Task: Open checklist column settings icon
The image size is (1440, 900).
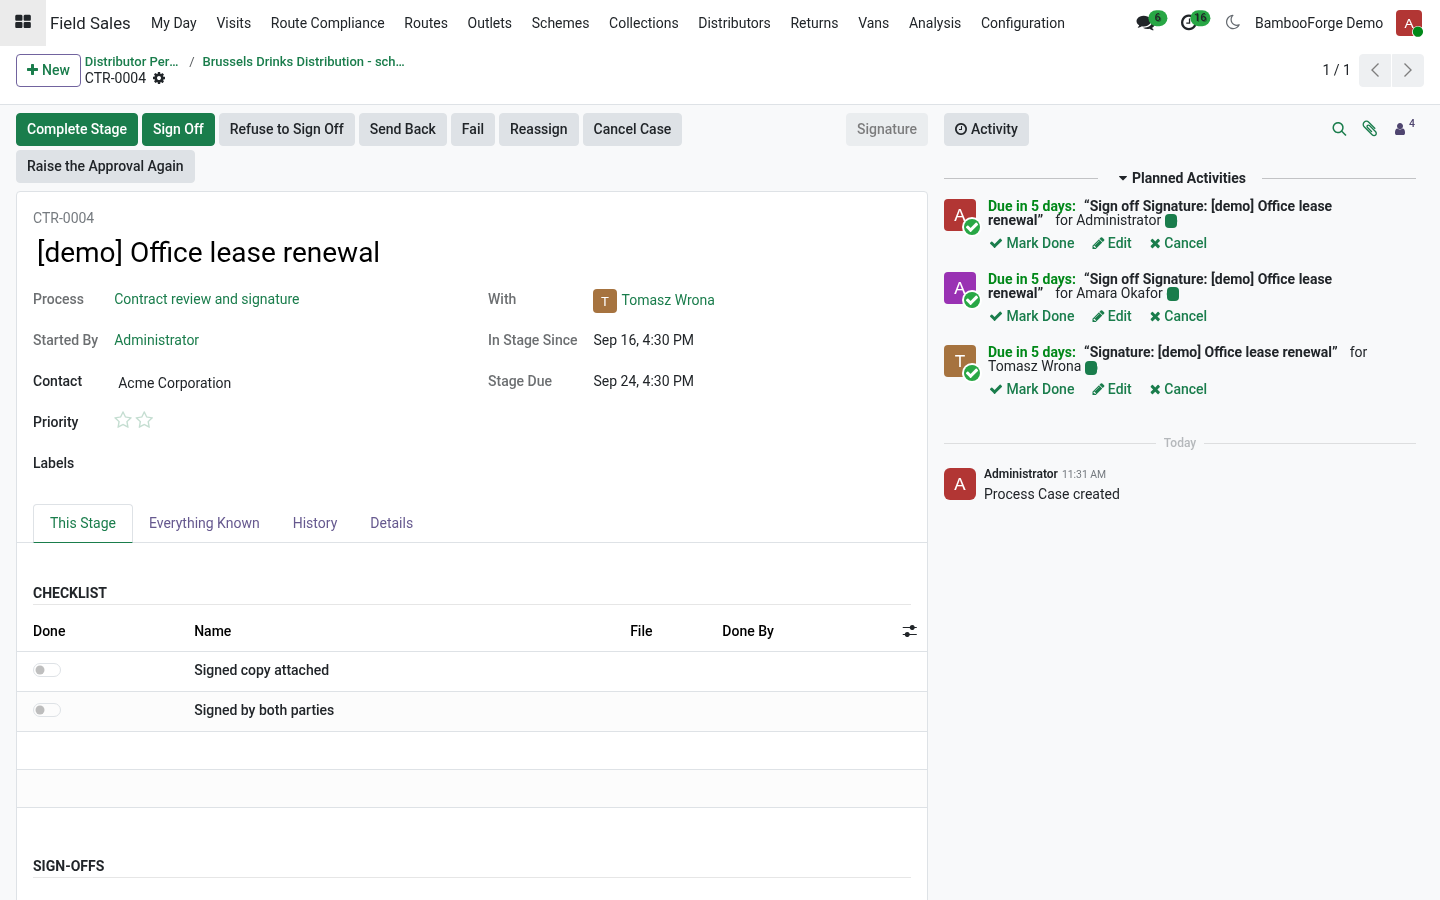Action: coord(909,631)
